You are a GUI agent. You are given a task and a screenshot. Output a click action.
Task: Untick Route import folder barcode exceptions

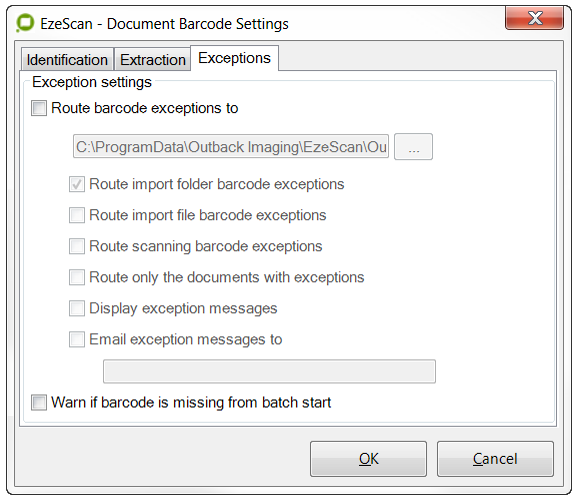[77, 184]
